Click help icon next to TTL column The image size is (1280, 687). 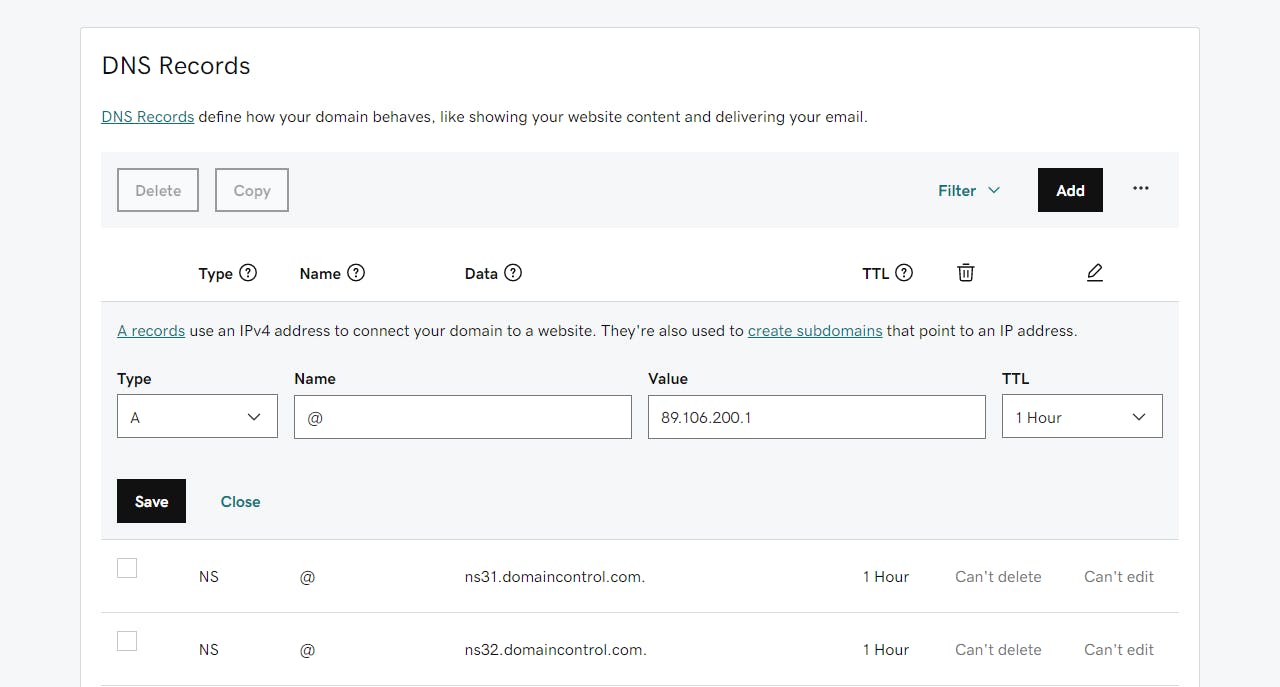point(904,273)
